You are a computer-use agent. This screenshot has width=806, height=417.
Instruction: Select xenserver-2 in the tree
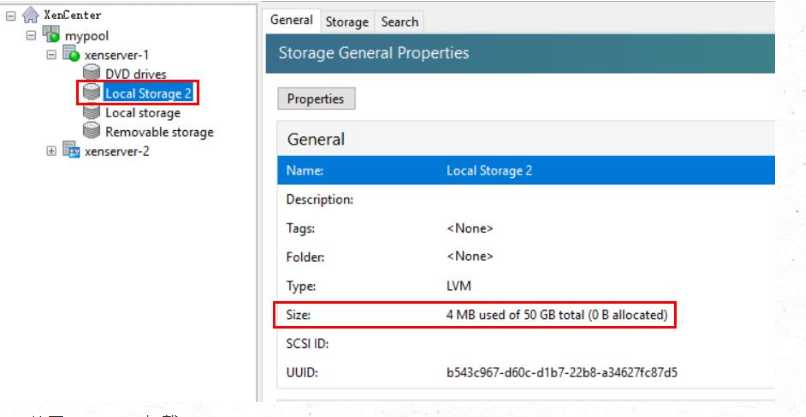(117, 152)
